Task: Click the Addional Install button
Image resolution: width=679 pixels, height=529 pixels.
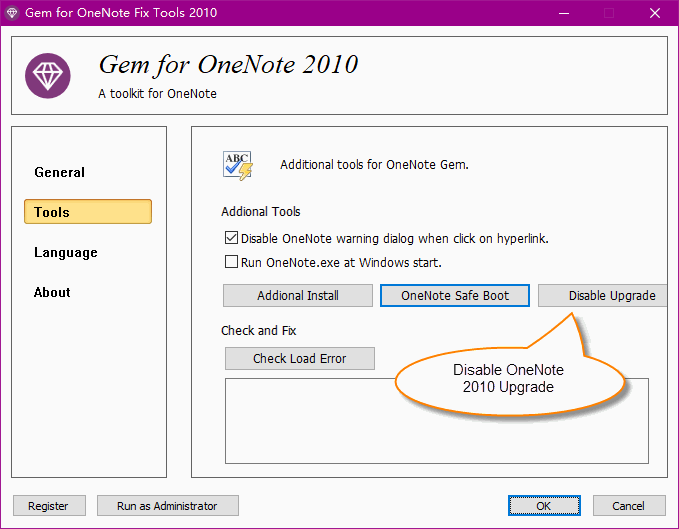Action: pyautogui.click(x=298, y=296)
